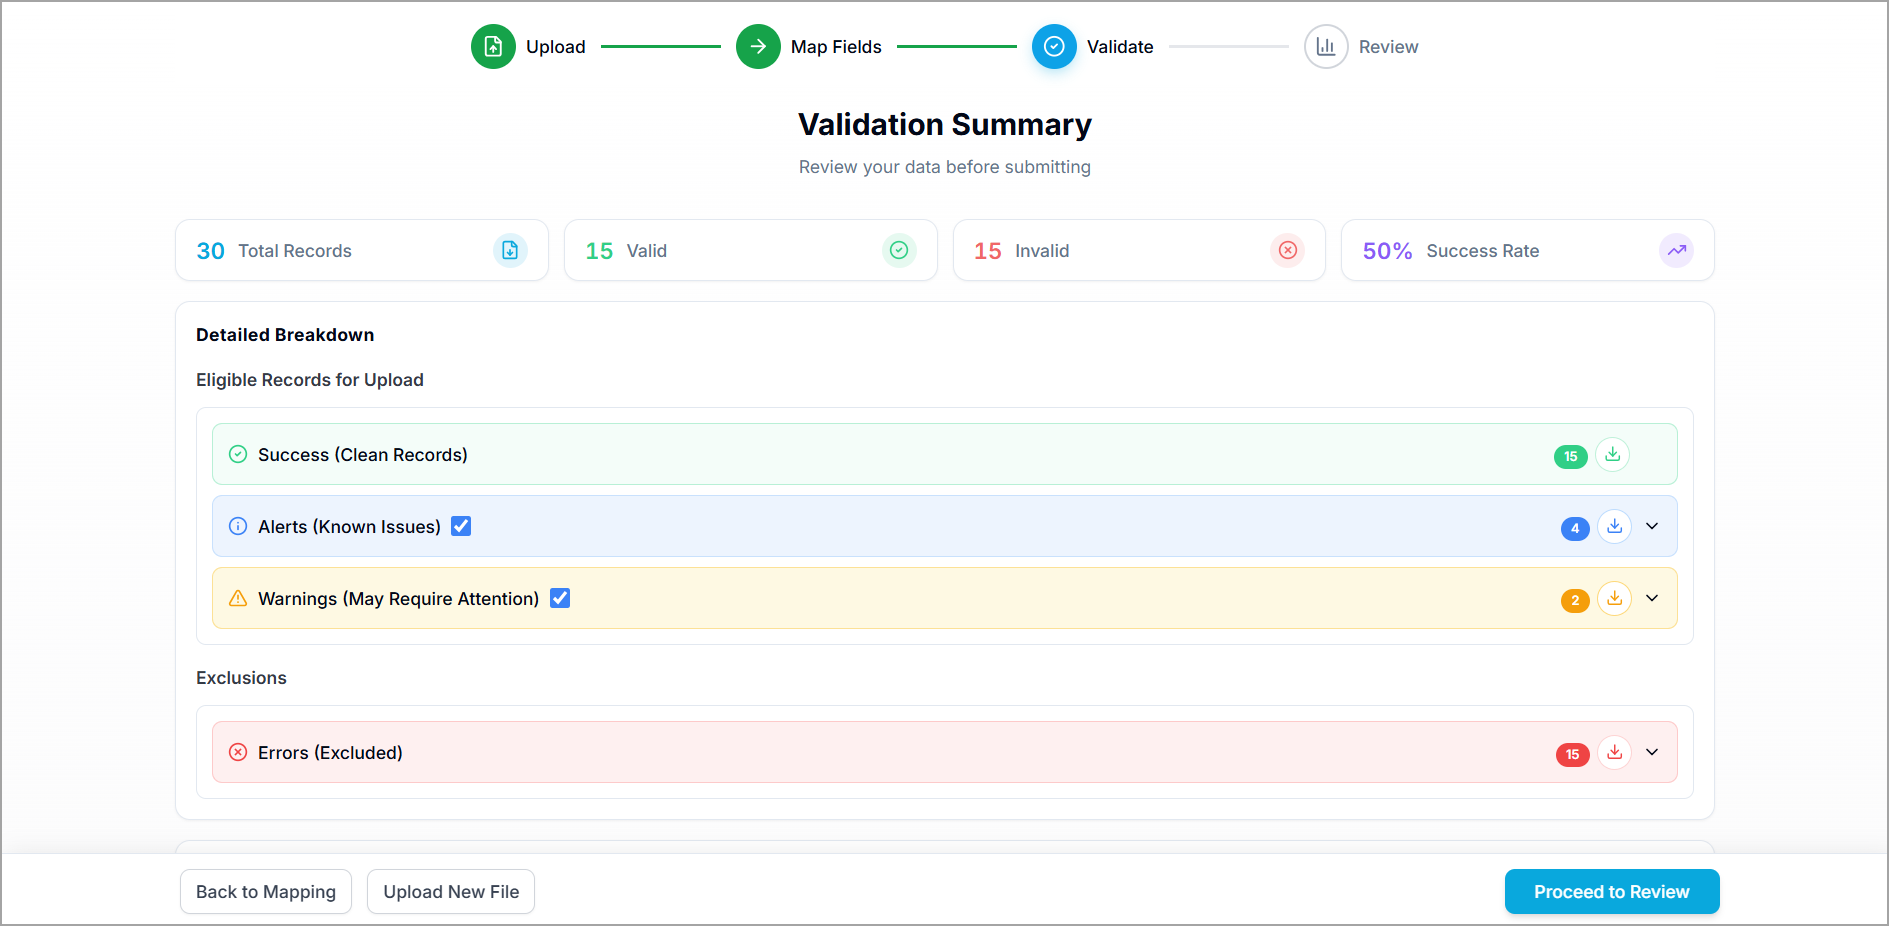Click the Success Rate trend icon
This screenshot has width=1889, height=926.
(1676, 251)
